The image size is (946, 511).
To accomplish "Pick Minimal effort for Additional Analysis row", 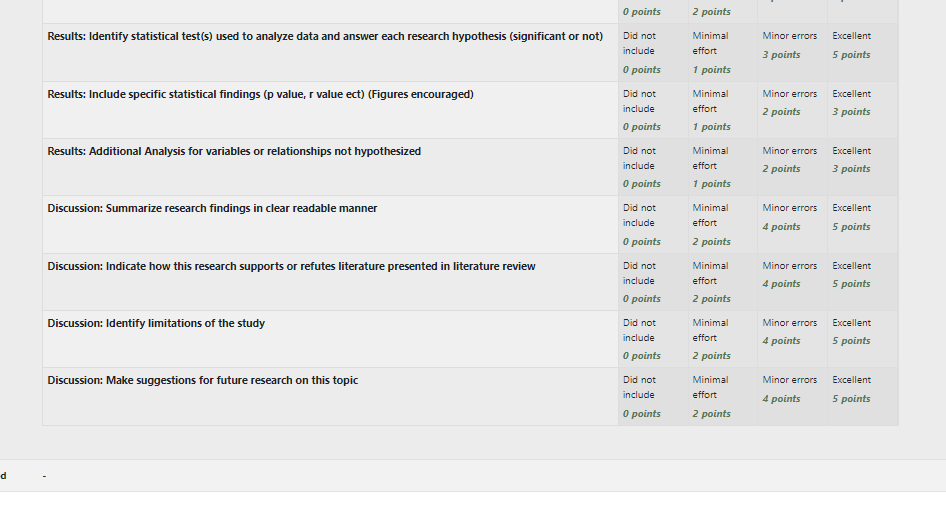I will (723, 167).
